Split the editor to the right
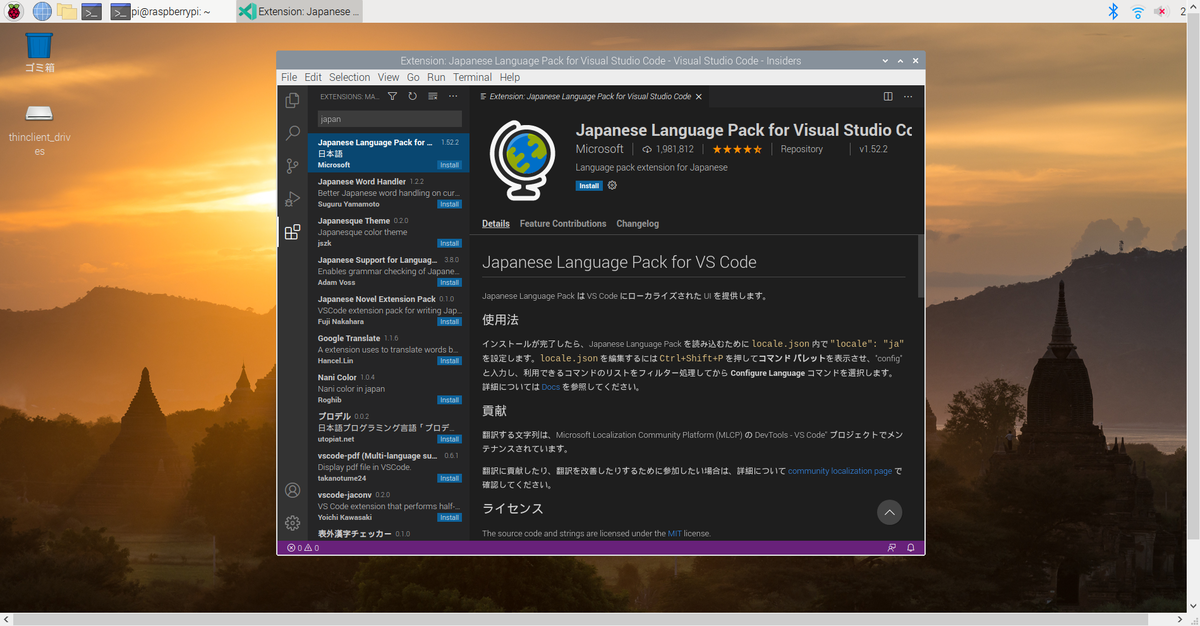 tap(888, 97)
